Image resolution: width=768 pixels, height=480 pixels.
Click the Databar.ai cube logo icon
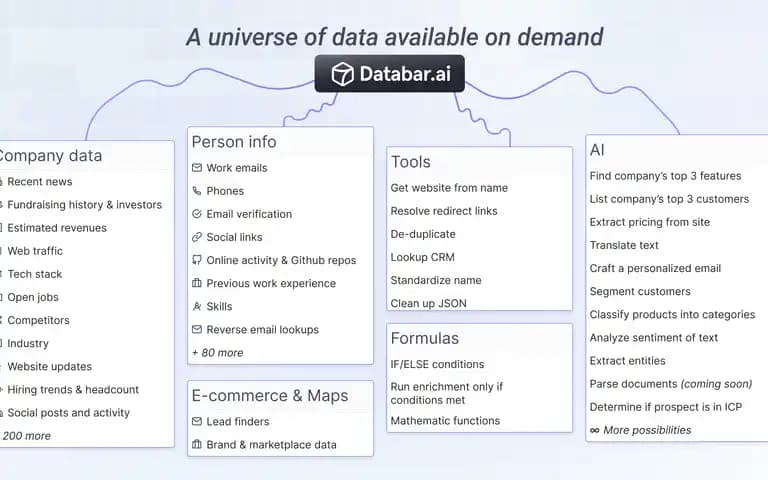[x=342, y=74]
